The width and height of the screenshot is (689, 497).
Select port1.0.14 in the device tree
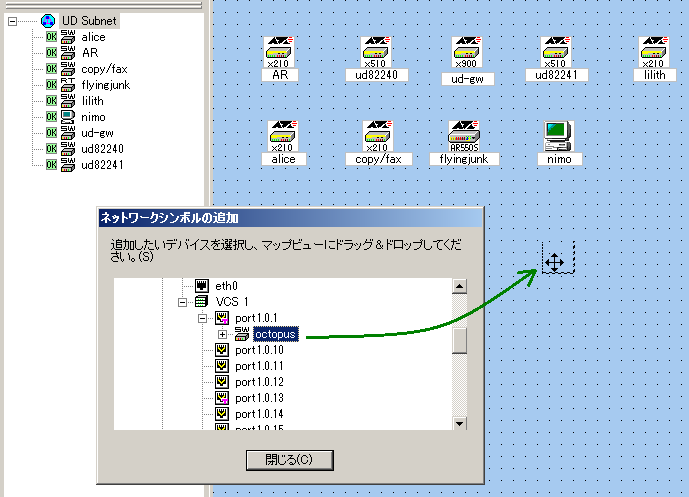(259, 414)
